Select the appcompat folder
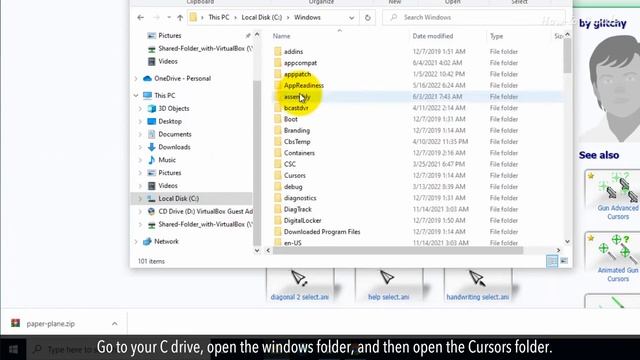 click(300, 63)
